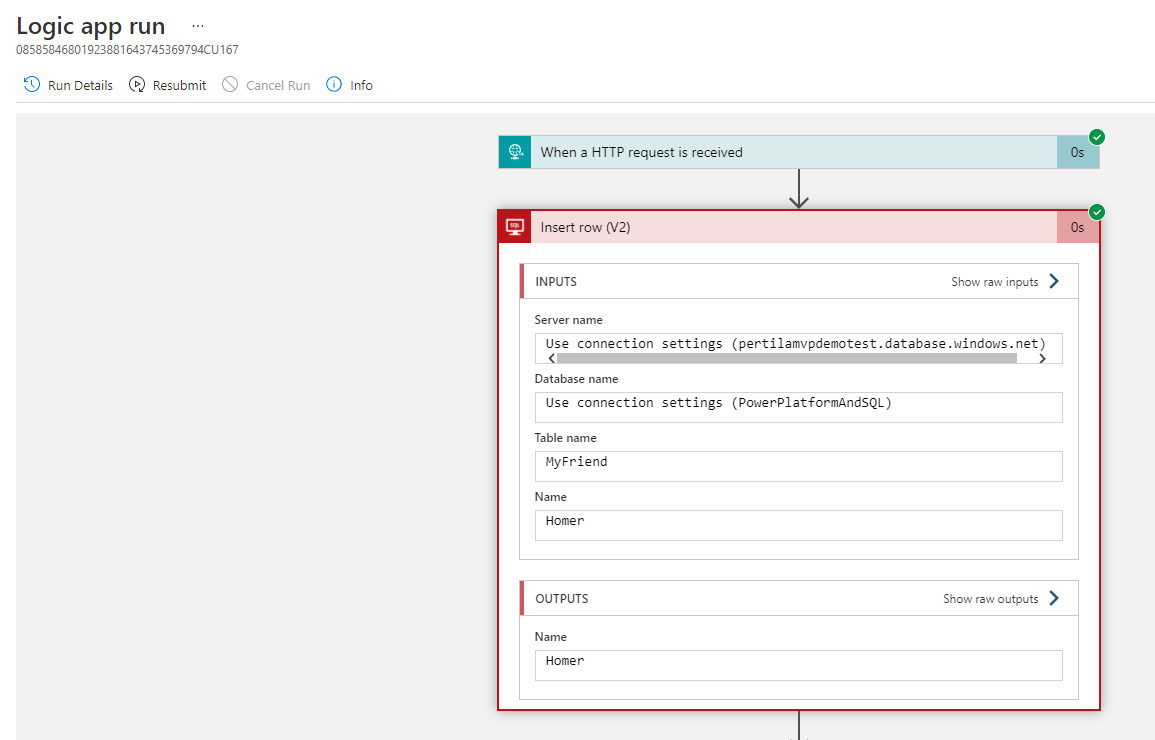
Task: Click the HTTP request trigger globe icon
Action: point(515,152)
